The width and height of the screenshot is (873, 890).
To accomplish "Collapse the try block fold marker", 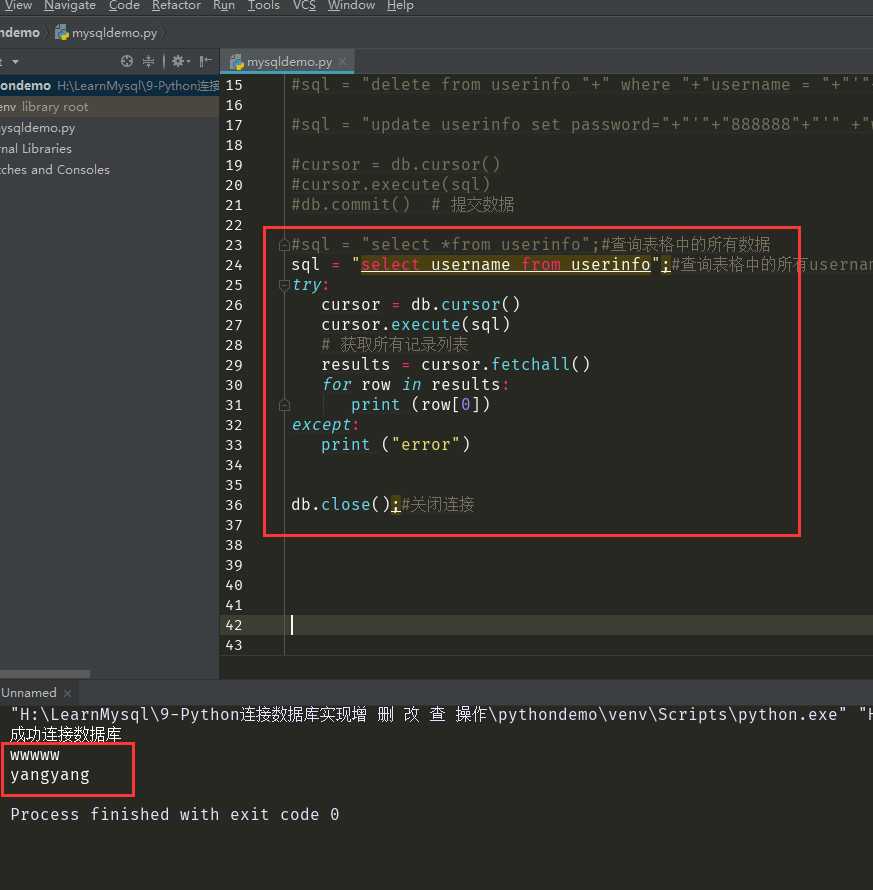I will pyautogui.click(x=284, y=285).
